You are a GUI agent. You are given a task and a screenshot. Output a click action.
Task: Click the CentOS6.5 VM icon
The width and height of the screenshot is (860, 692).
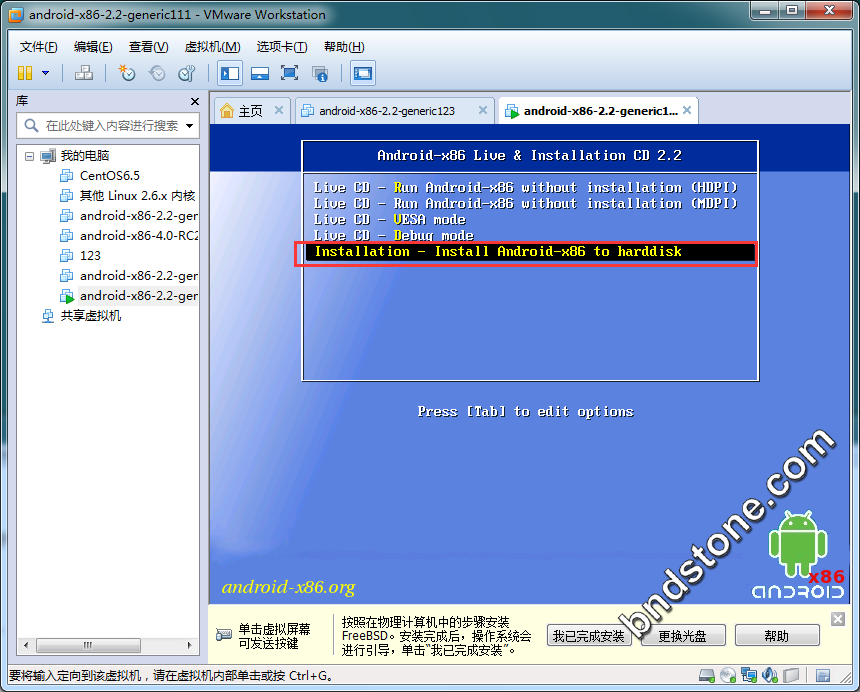coord(66,175)
